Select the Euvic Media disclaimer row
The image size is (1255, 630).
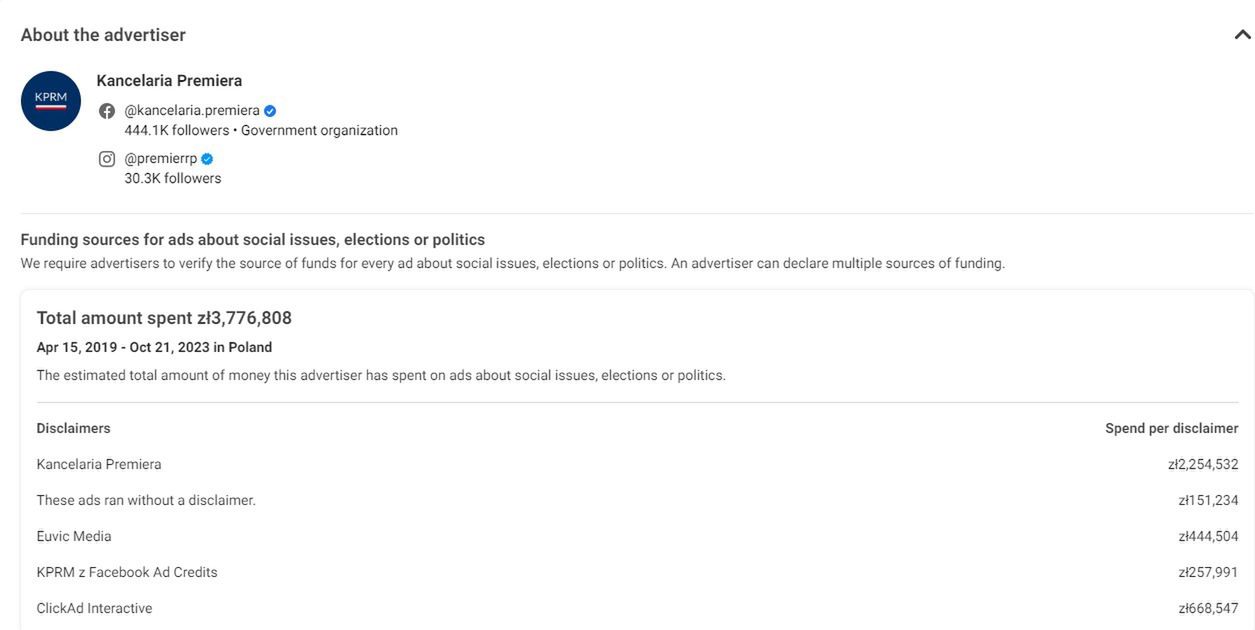(637, 536)
